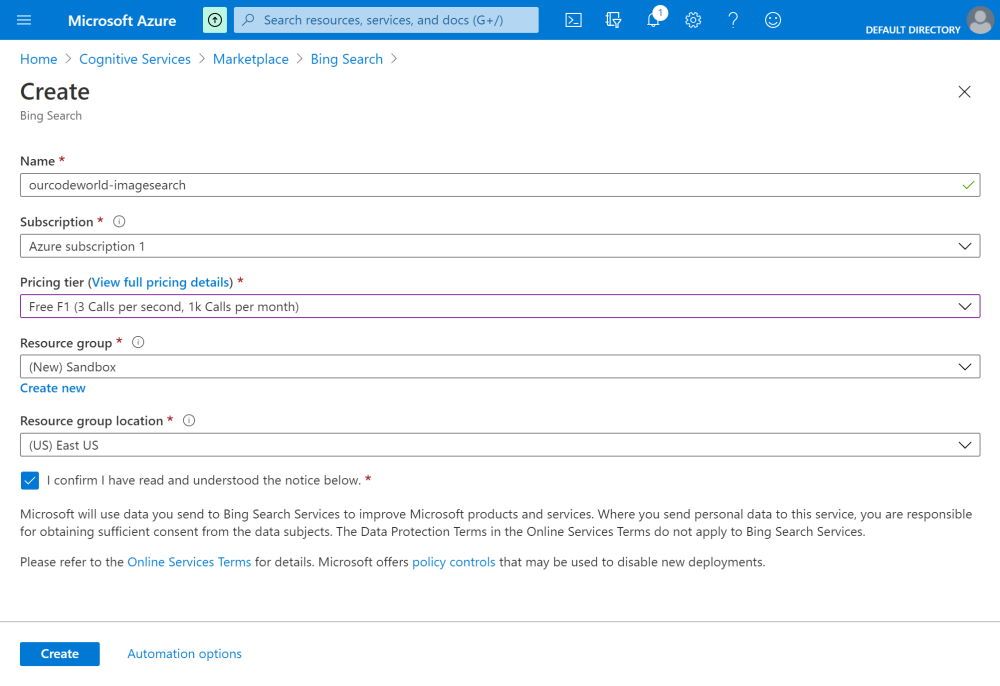Expand the Pricing tier dropdown
Image resolution: width=1000 pixels, height=686 pixels.
tap(500, 307)
